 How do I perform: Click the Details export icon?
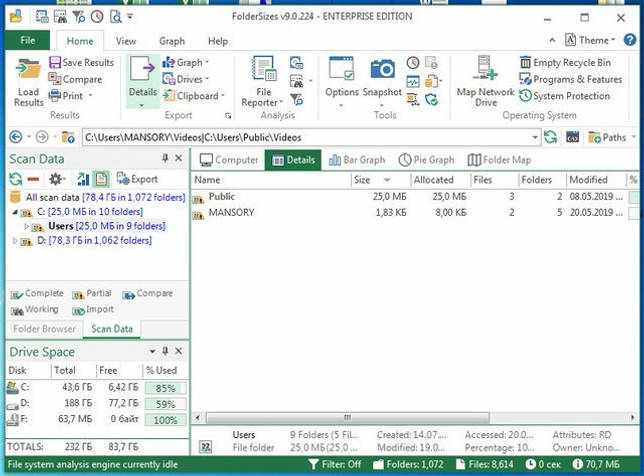click(143, 69)
